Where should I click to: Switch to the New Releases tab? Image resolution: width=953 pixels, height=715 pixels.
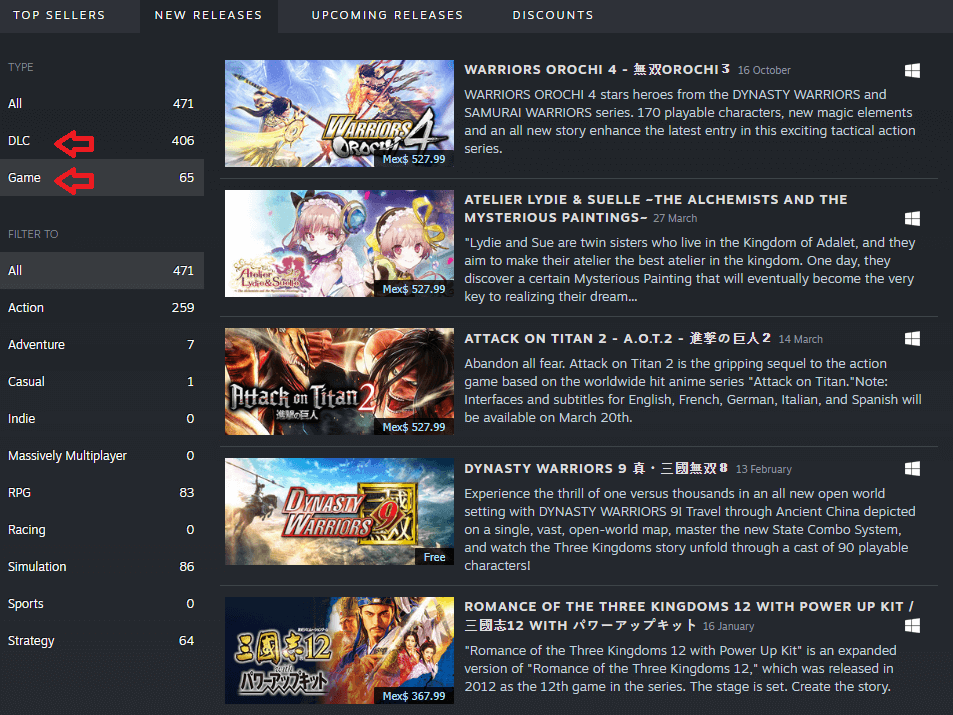pyautogui.click(x=208, y=15)
